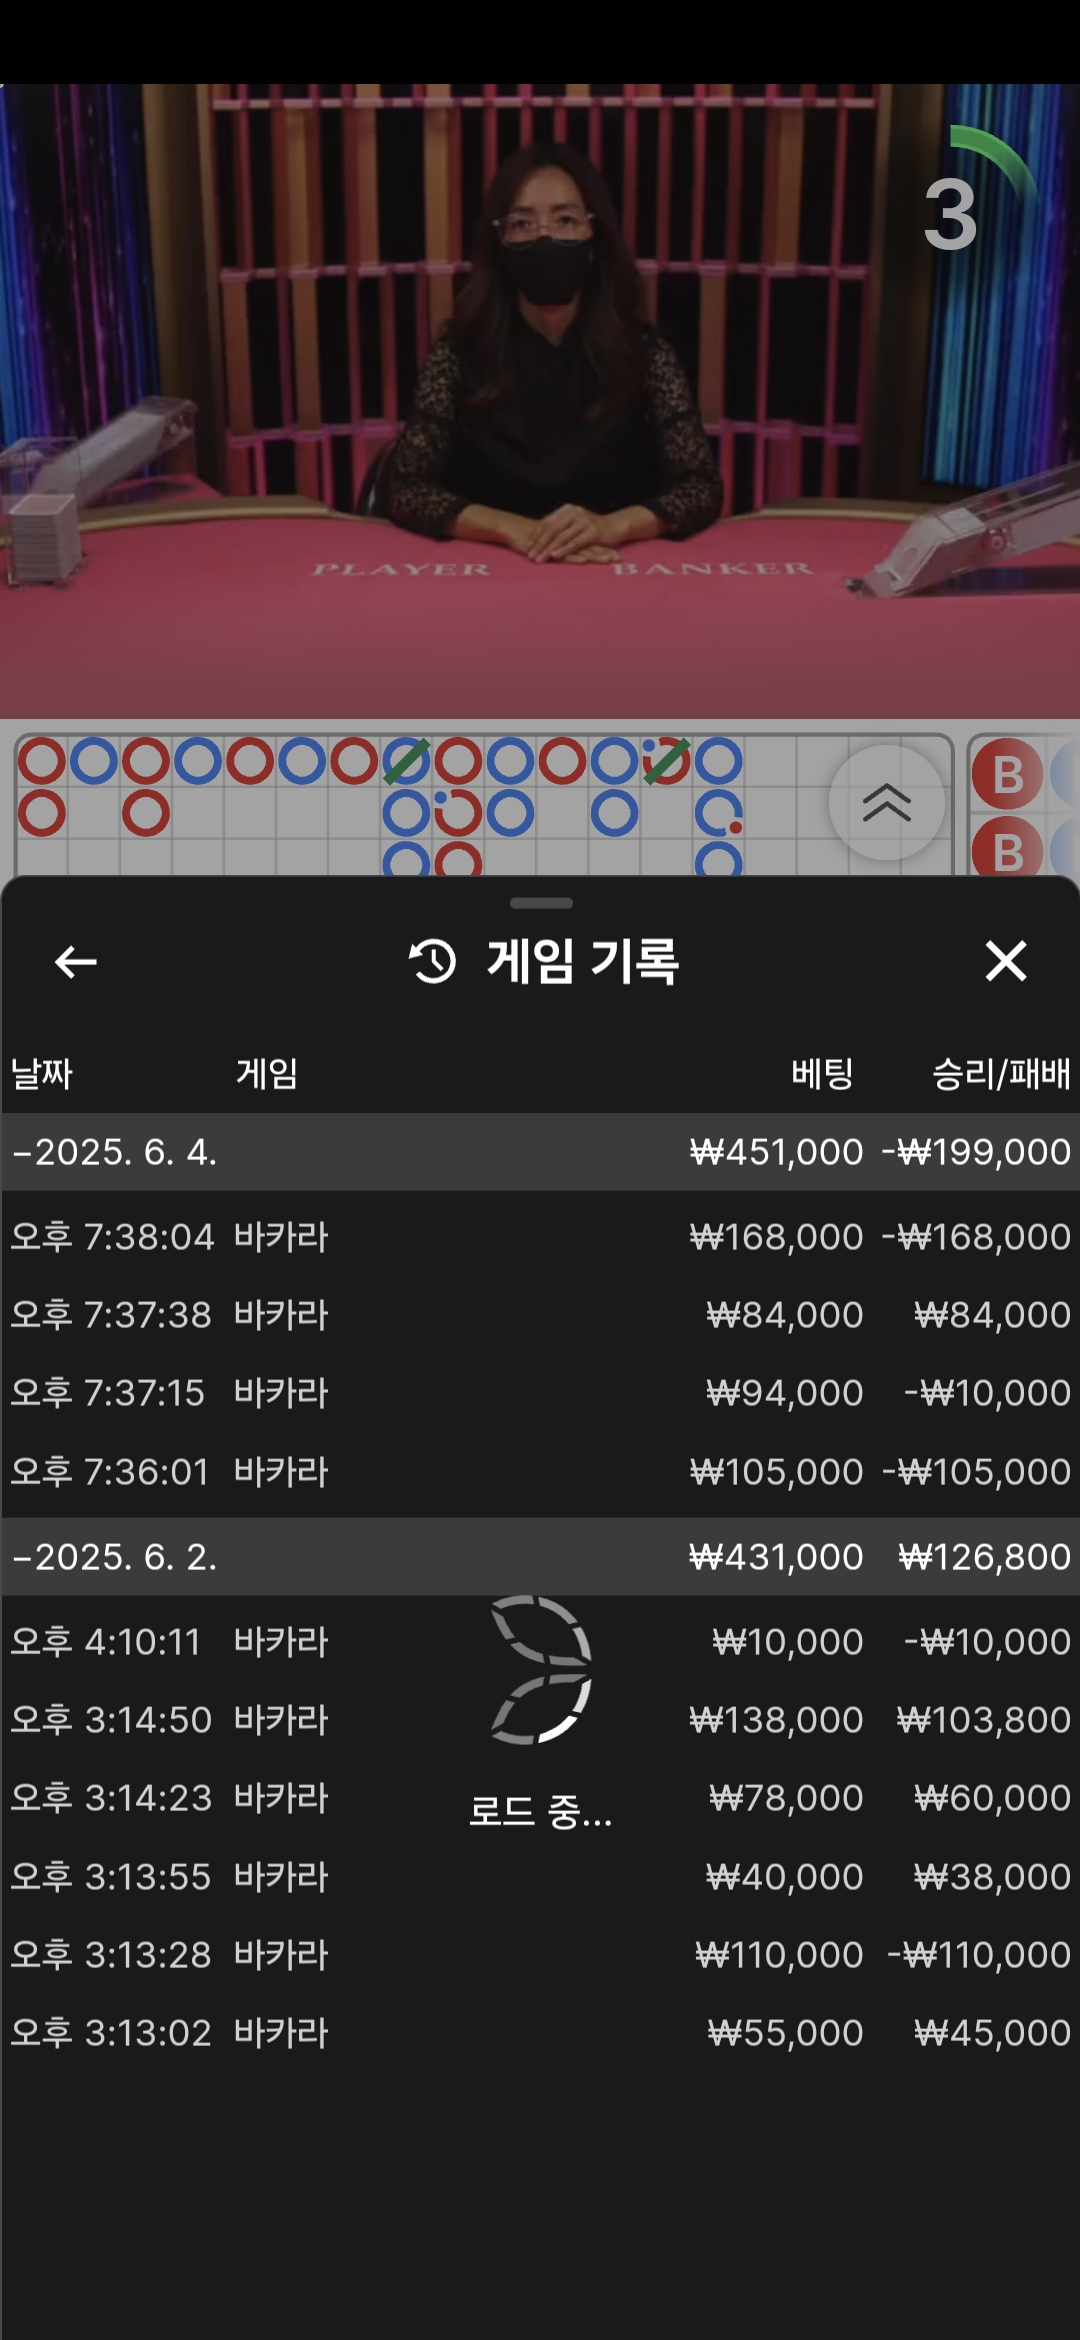This screenshot has width=1080, height=2340.
Task: Open the 7:37:38 baccarat record
Action: pos(540,1315)
